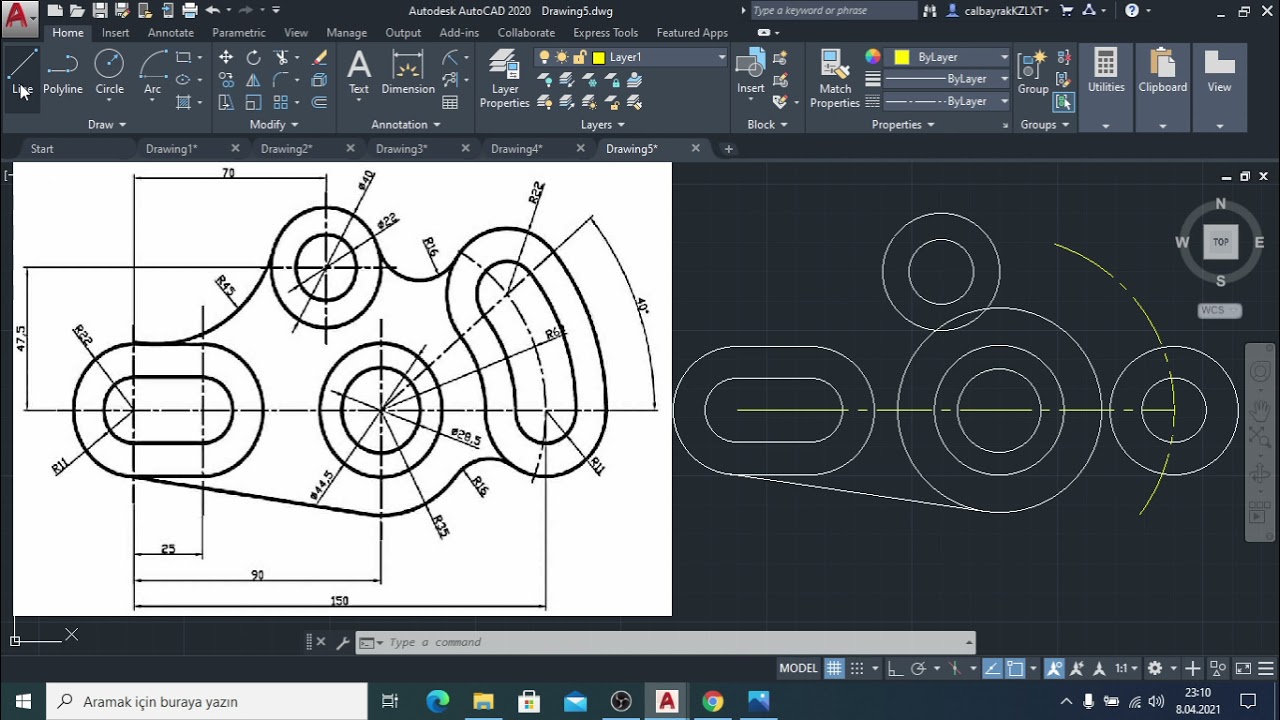Activate the Rotate tool in Modify panel
1280x720 pixels.
253,58
